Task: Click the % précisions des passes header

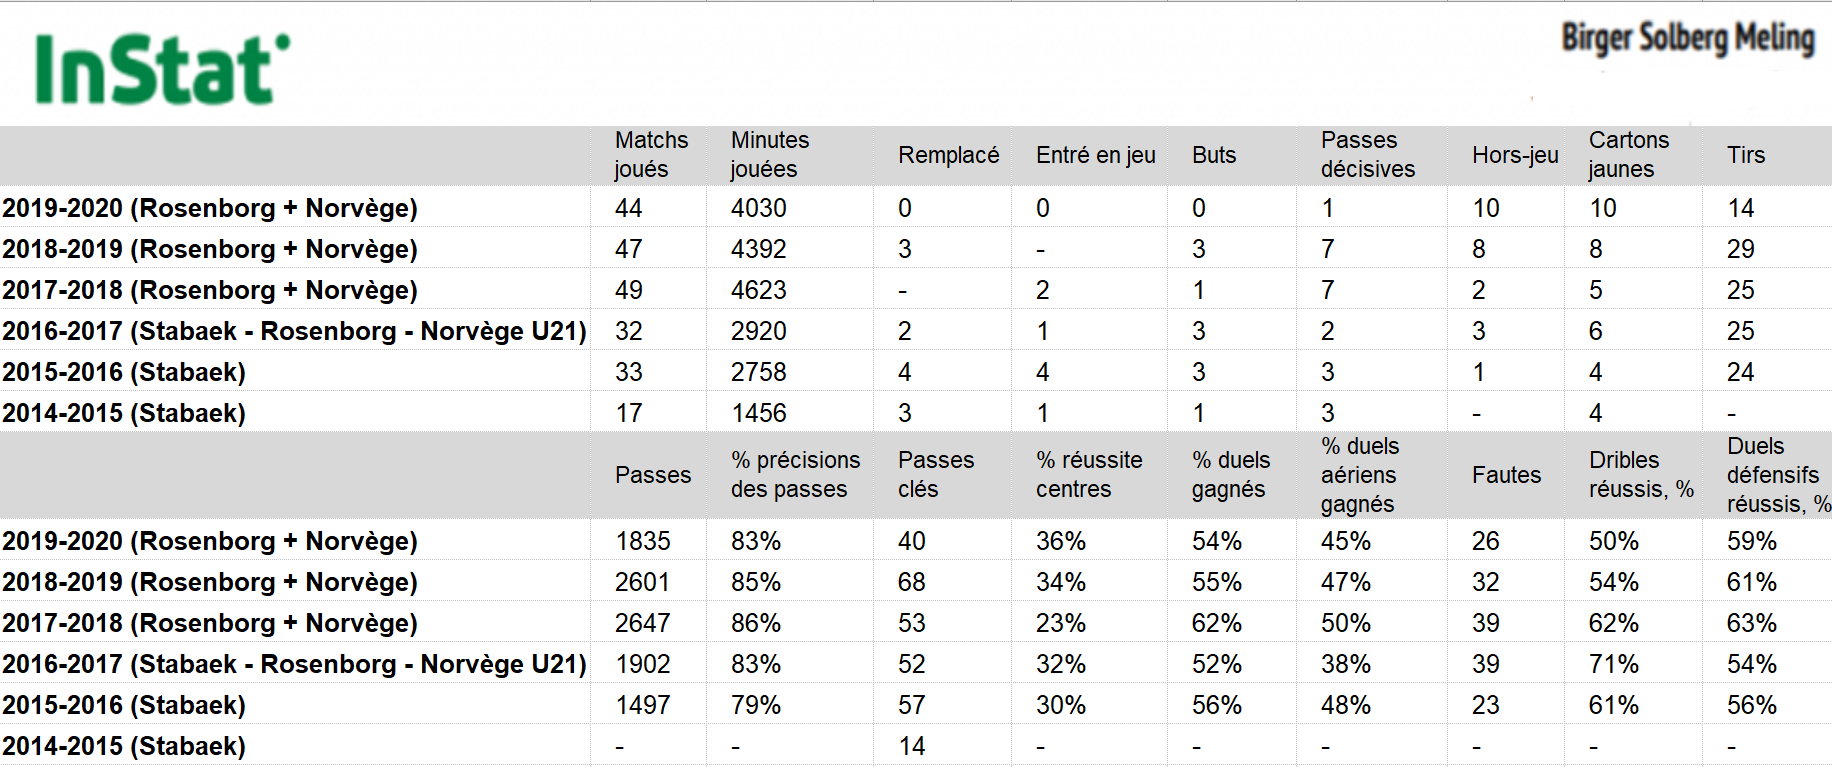Action: coord(795,475)
